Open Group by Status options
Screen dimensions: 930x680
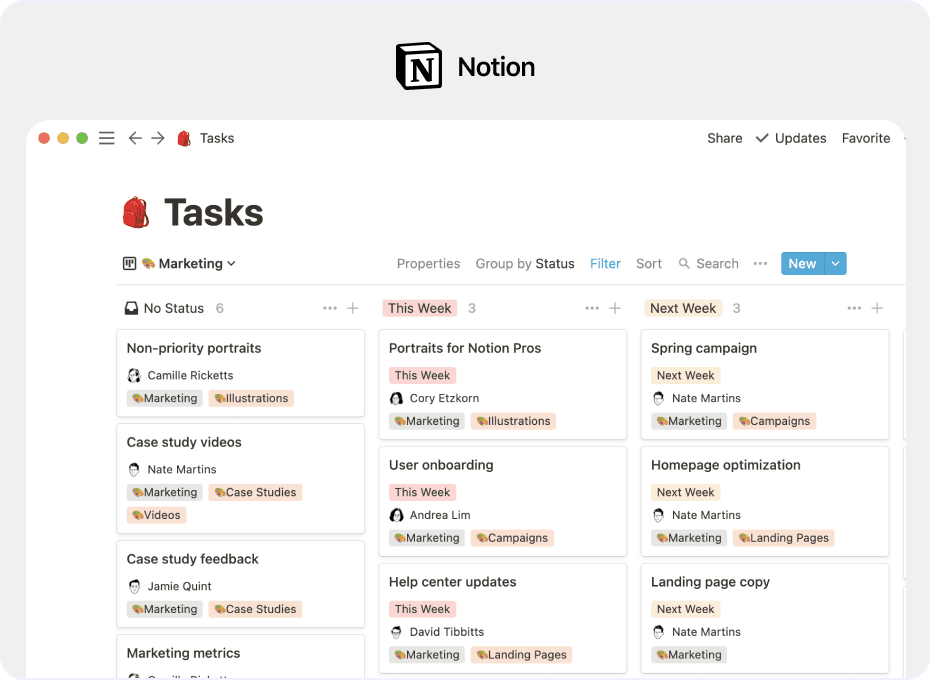525,263
